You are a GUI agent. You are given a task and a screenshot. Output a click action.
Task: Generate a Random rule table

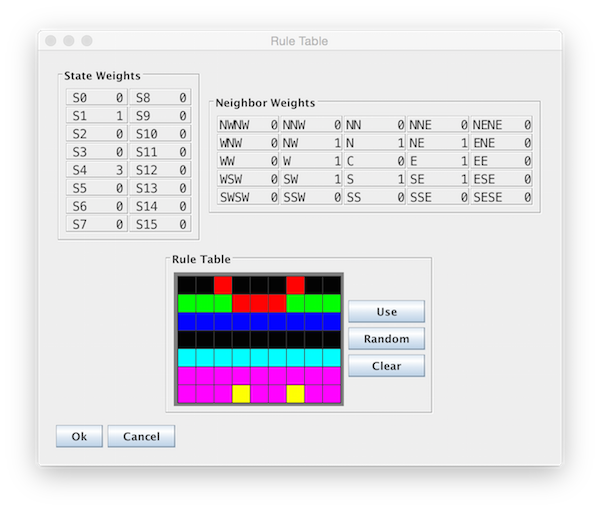[x=386, y=339]
